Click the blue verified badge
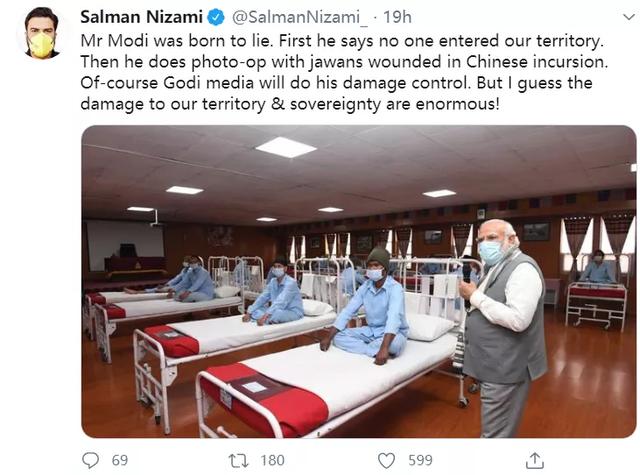Viewport: 640px width, 475px height. point(241,18)
